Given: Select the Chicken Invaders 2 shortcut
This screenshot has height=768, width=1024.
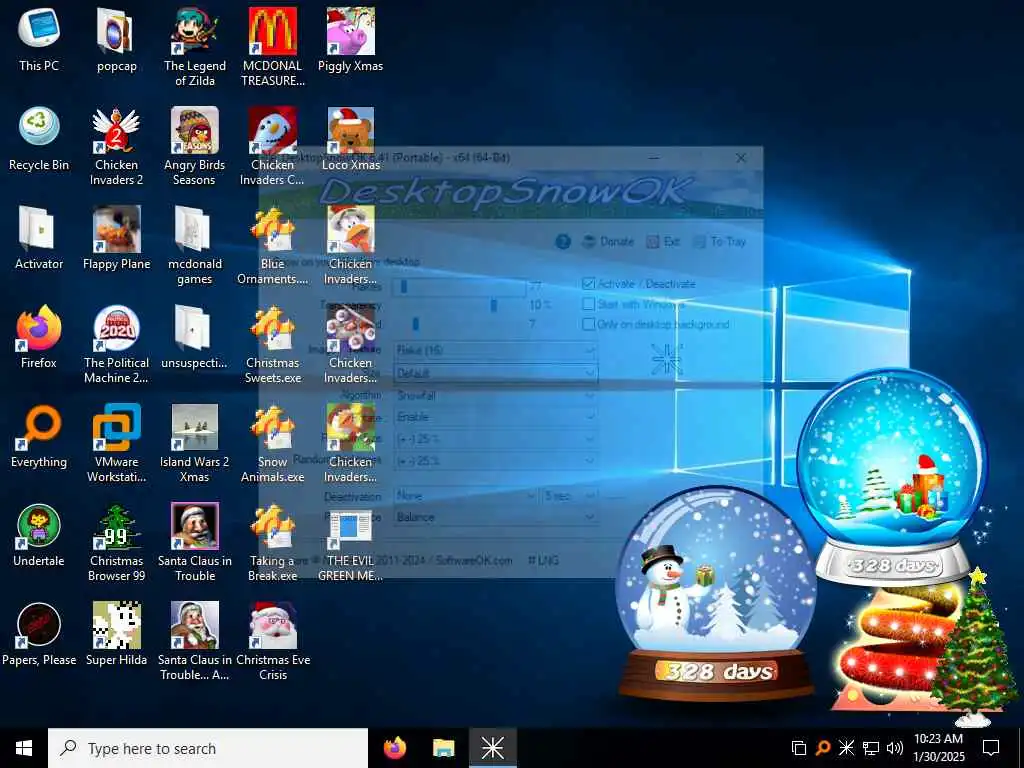Looking at the screenshot, I should click(x=116, y=146).
